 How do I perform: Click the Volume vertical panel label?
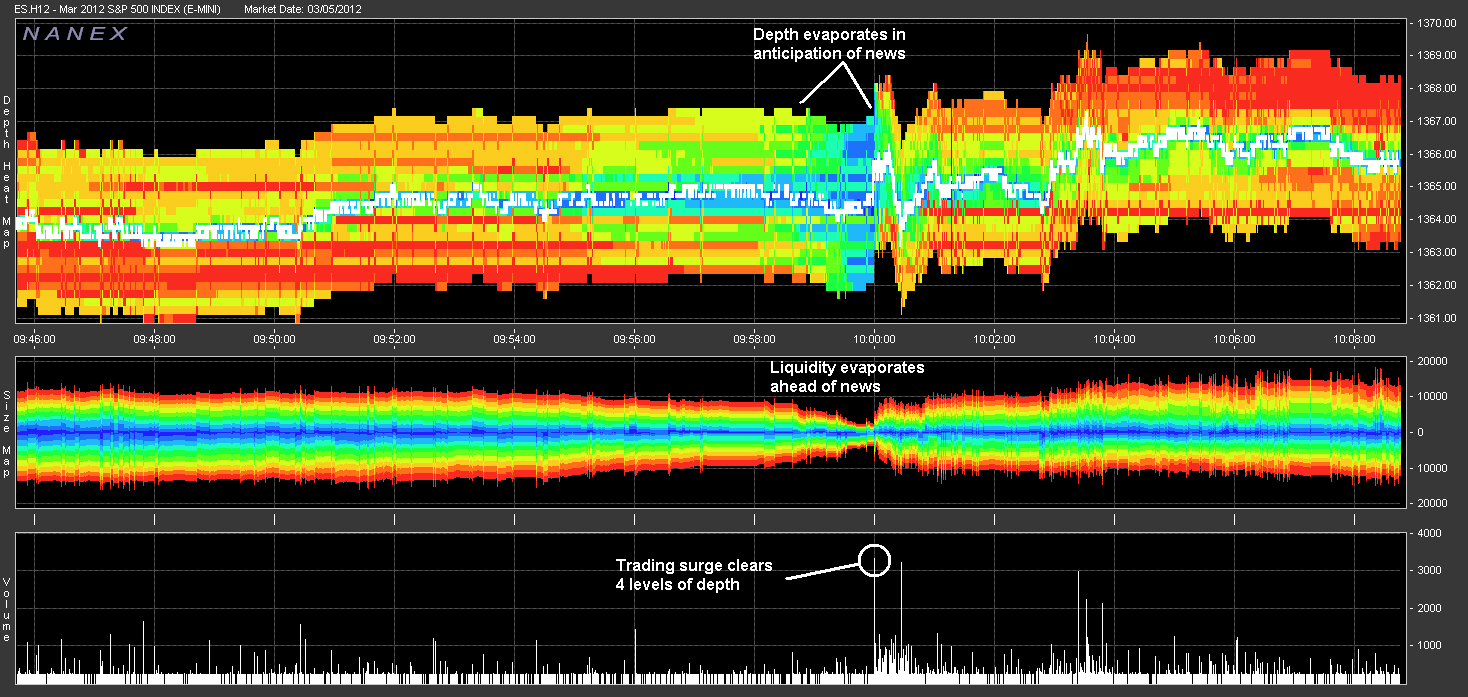(7, 609)
